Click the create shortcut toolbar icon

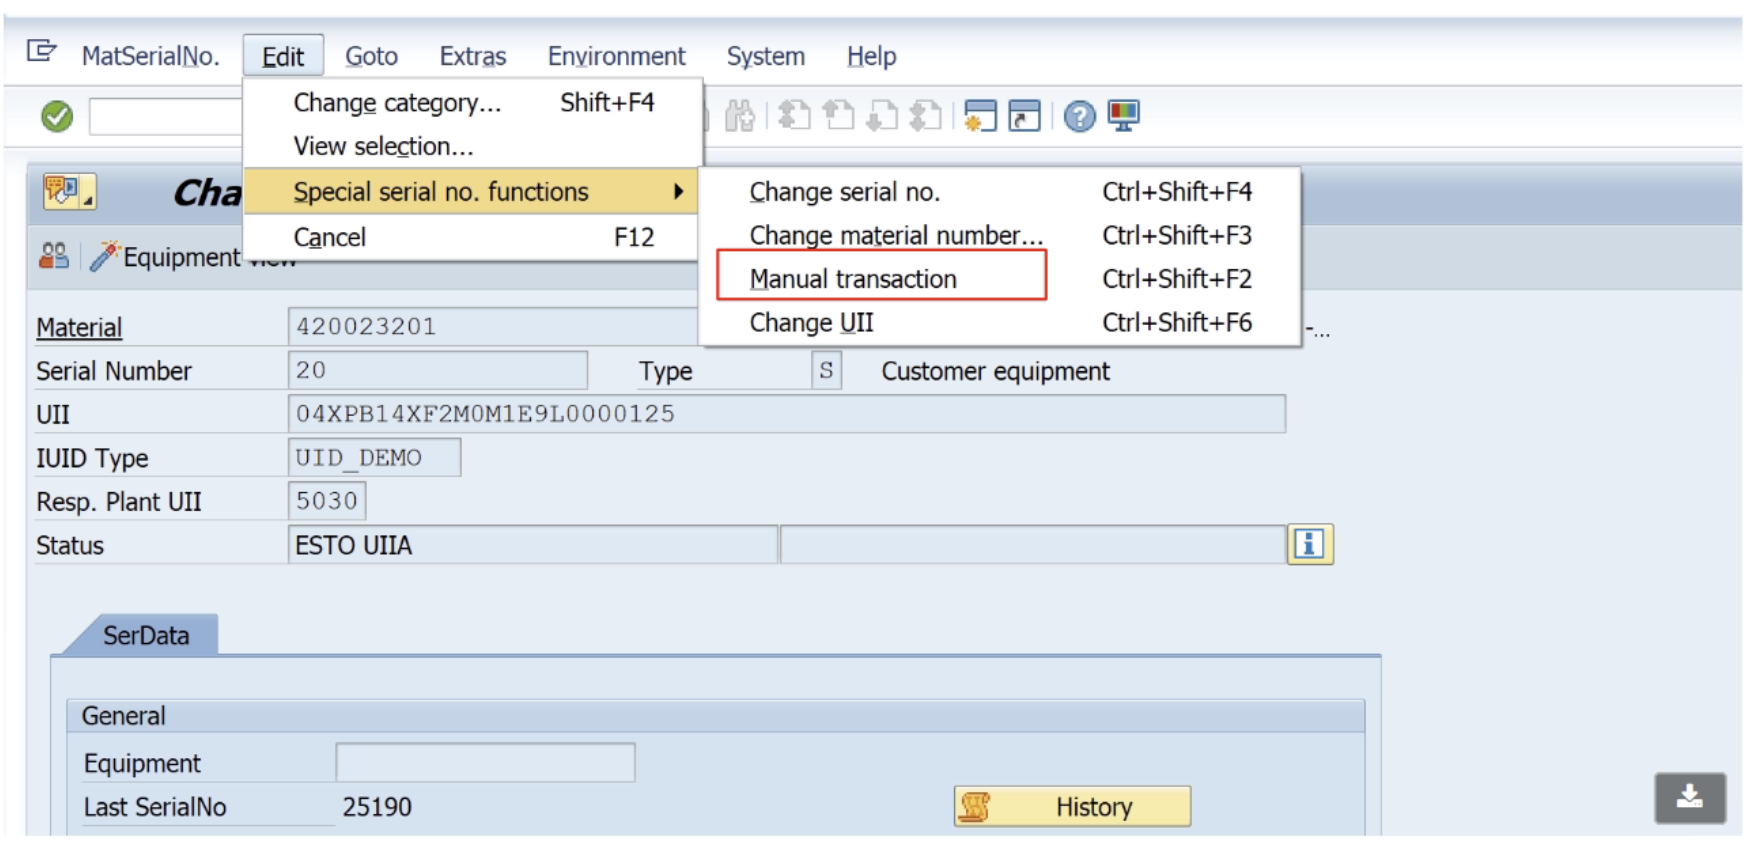[x=1024, y=117]
